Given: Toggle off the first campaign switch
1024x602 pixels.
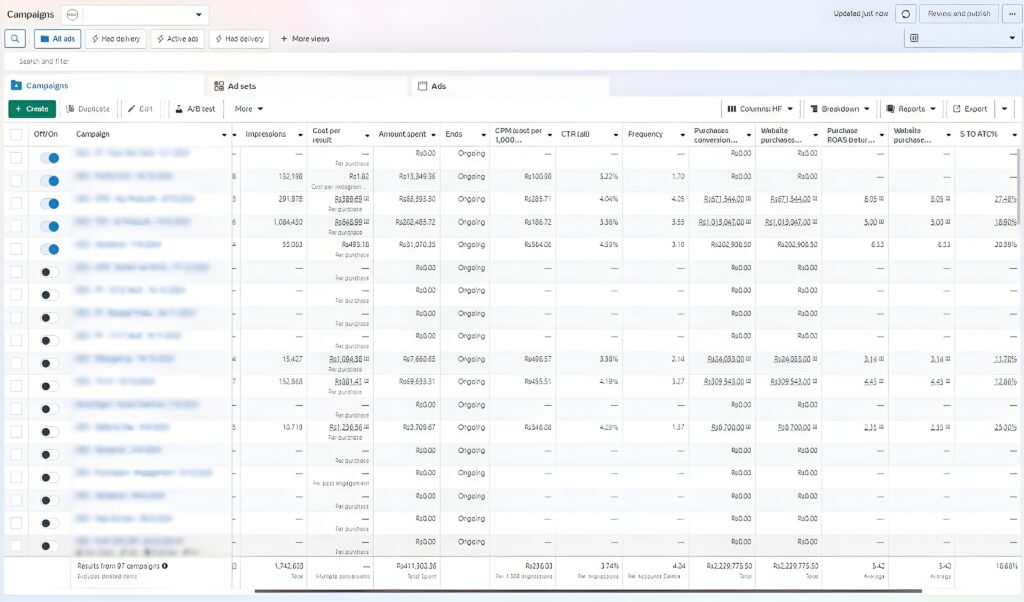Looking at the screenshot, I should pos(50,157).
